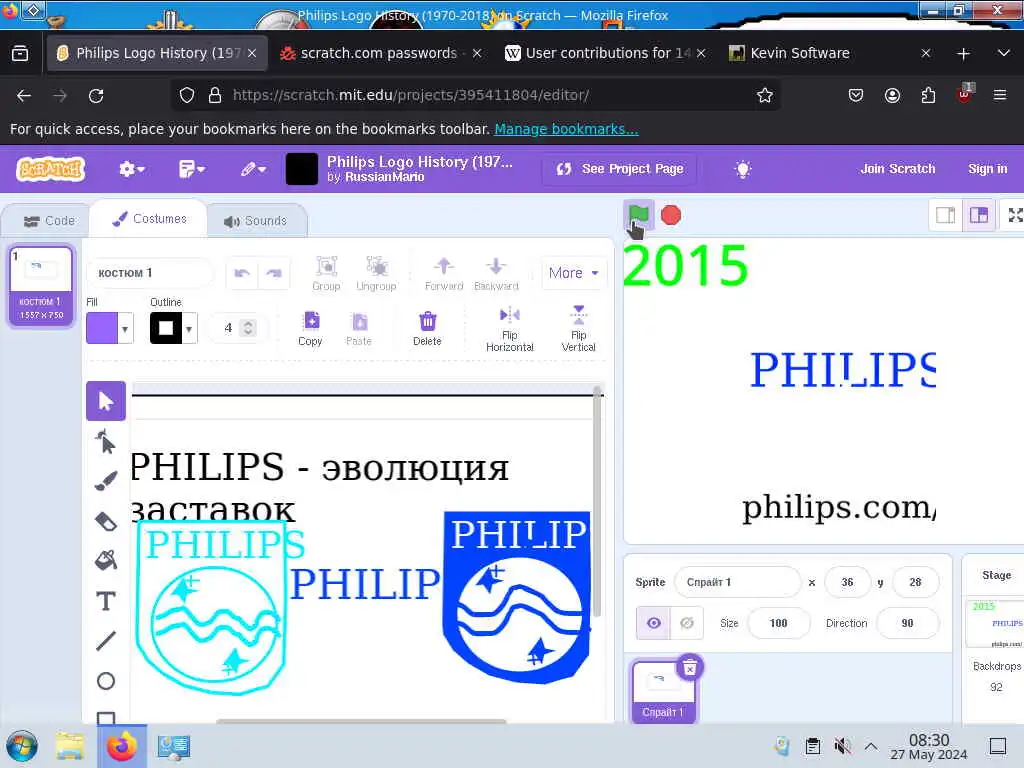Stop the project with red button
Image resolution: width=1024 pixels, height=768 pixels.
(x=671, y=215)
